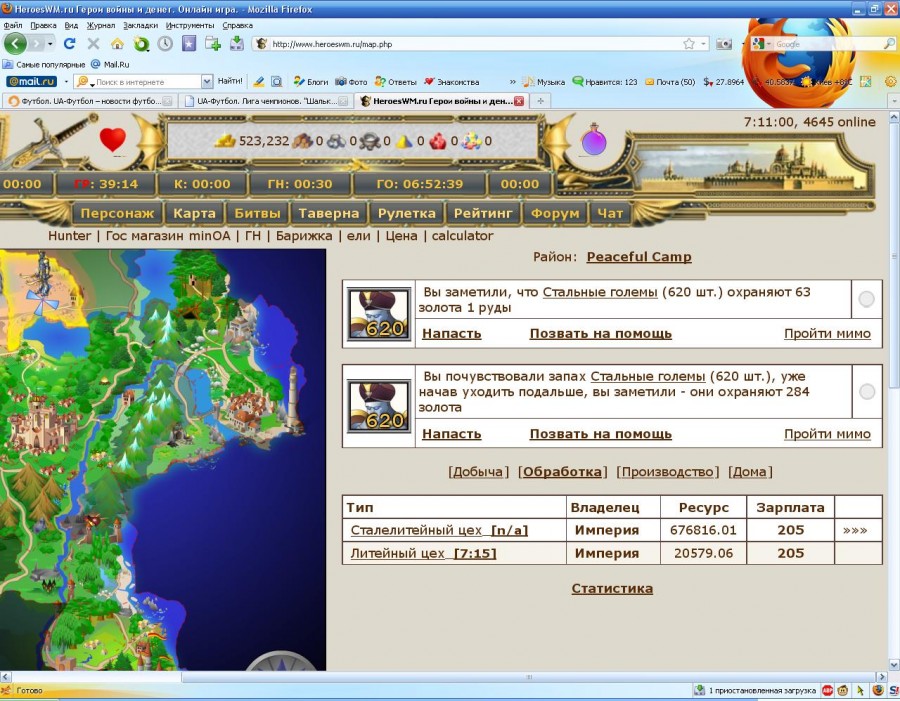The height and width of the screenshot is (701, 900).
Task: Open the Сталелитейный цех [n/a] link
Action: point(439,530)
